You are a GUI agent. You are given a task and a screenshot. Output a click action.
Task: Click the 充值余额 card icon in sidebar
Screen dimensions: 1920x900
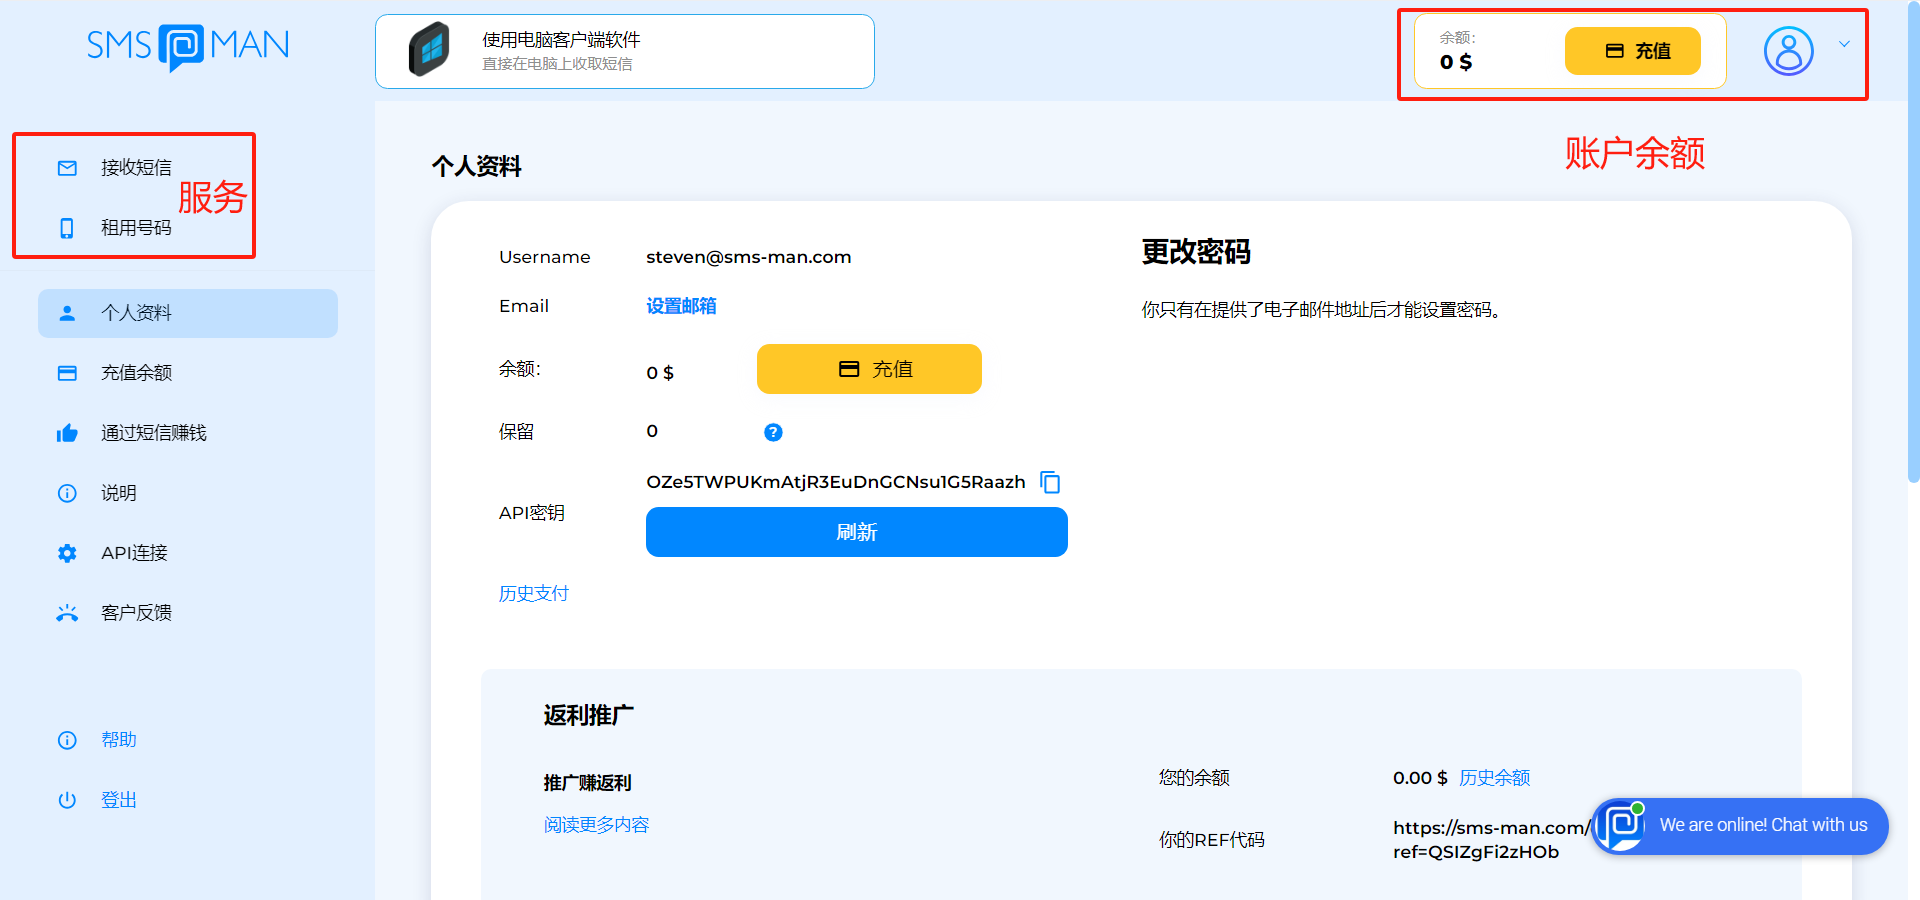pos(67,372)
